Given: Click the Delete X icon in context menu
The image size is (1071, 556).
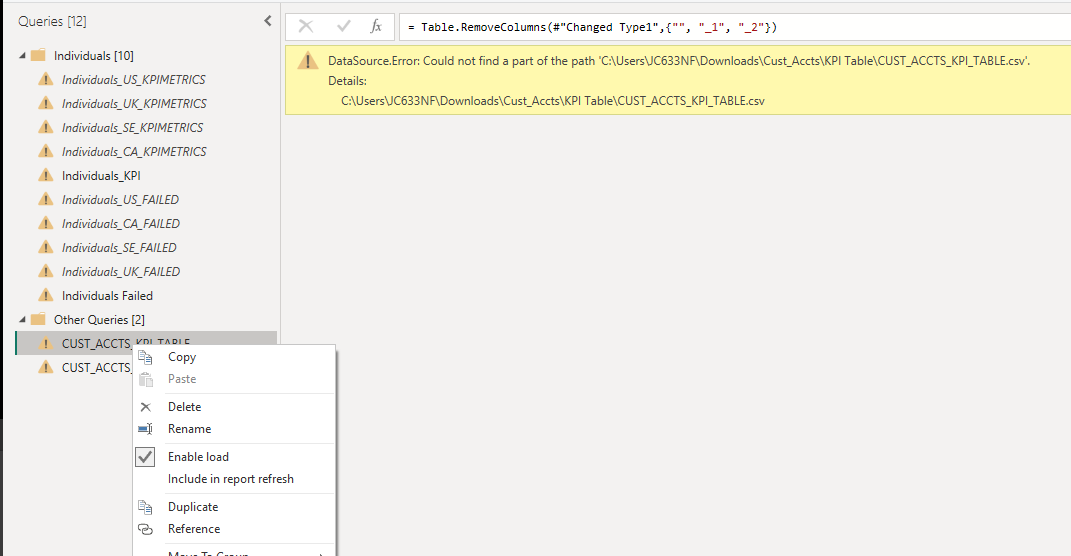Looking at the screenshot, I should (x=145, y=407).
